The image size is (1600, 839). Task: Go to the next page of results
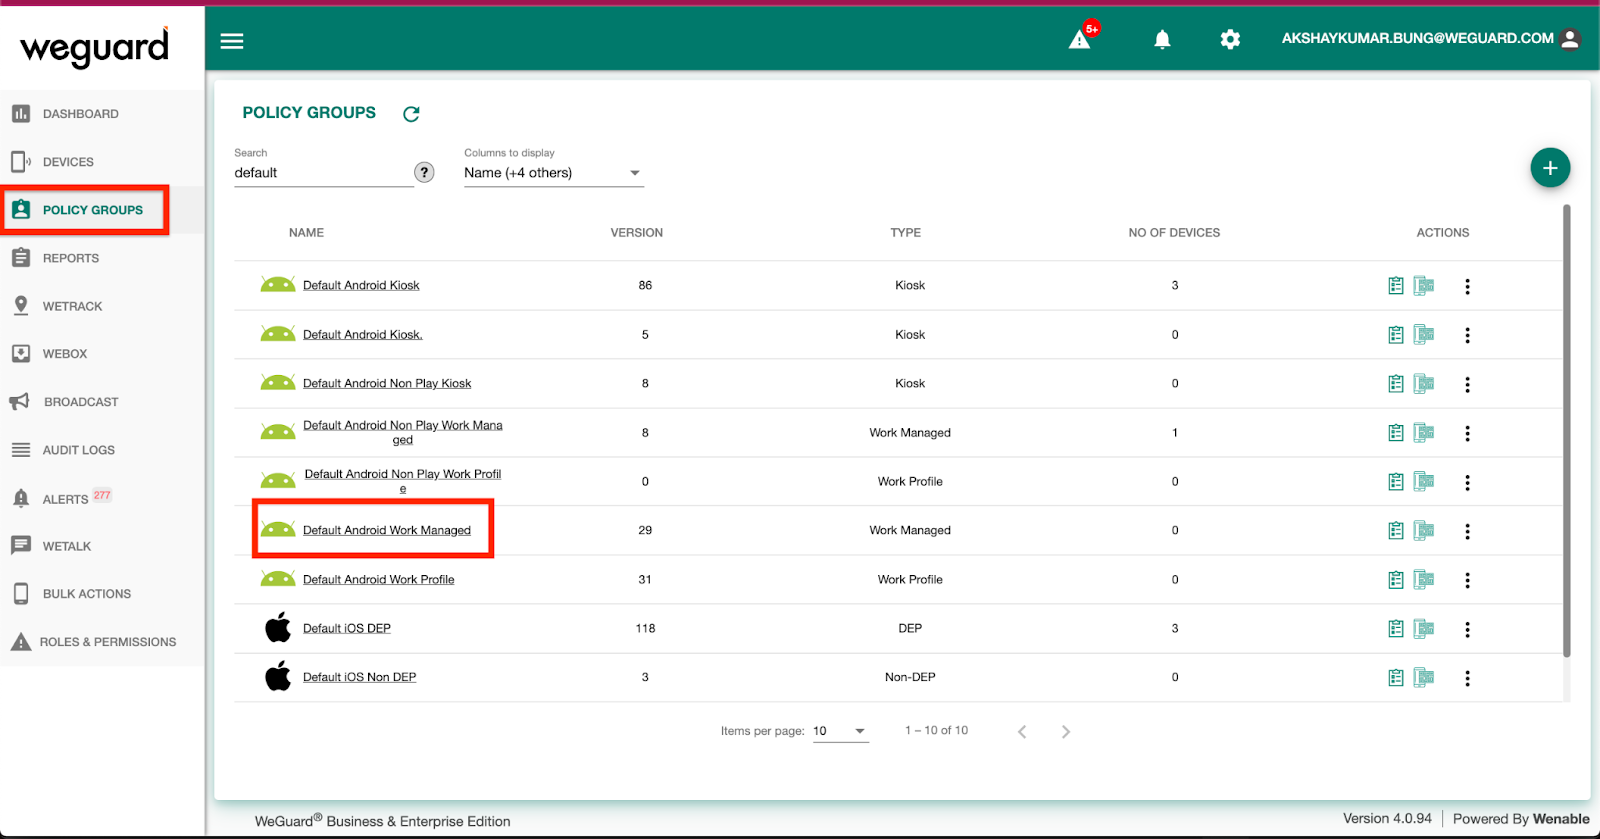point(1065,732)
